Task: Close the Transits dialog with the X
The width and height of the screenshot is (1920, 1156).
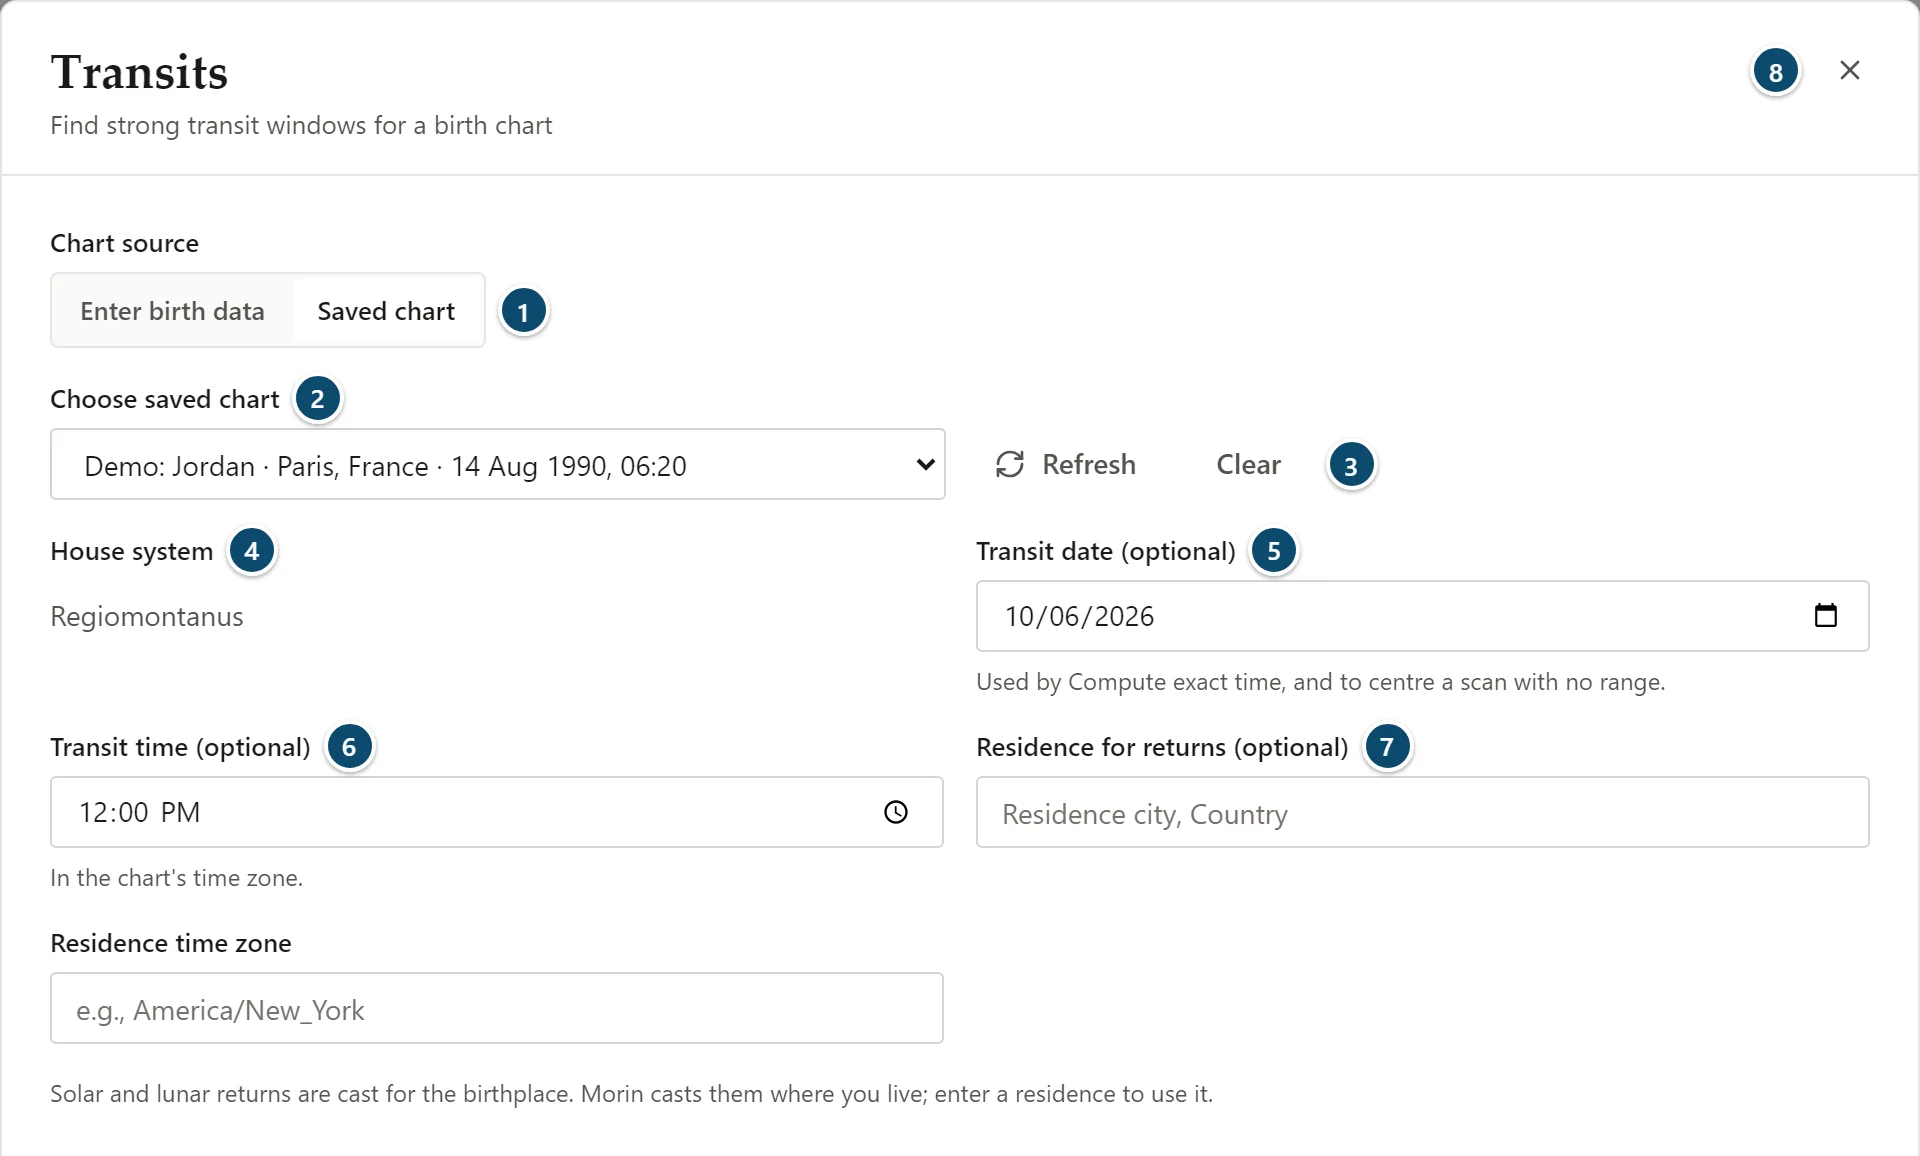Action: (1849, 70)
